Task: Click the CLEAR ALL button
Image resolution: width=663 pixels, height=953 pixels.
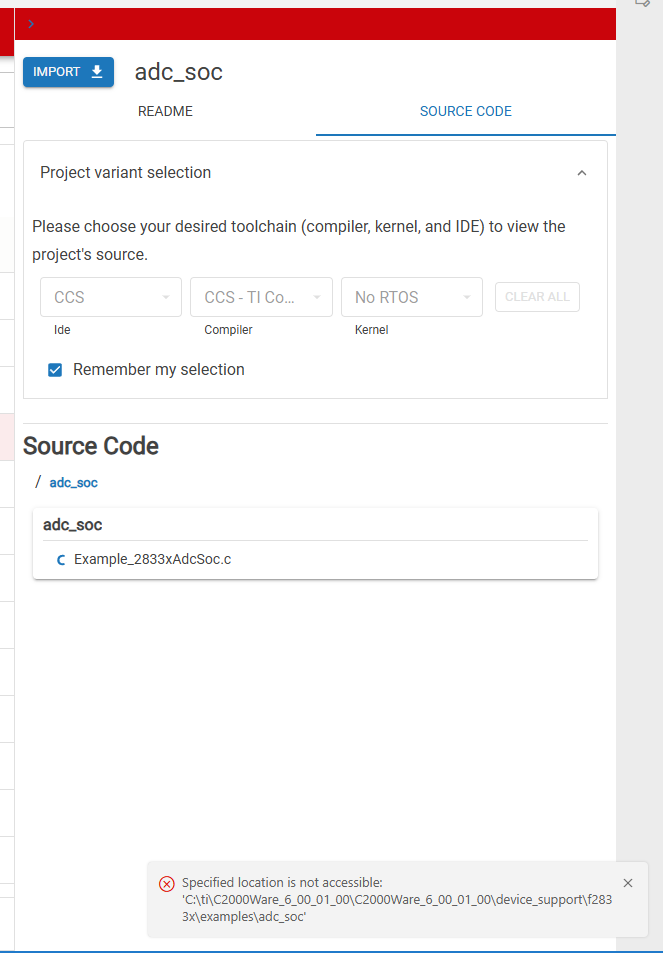Action: point(537,297)
